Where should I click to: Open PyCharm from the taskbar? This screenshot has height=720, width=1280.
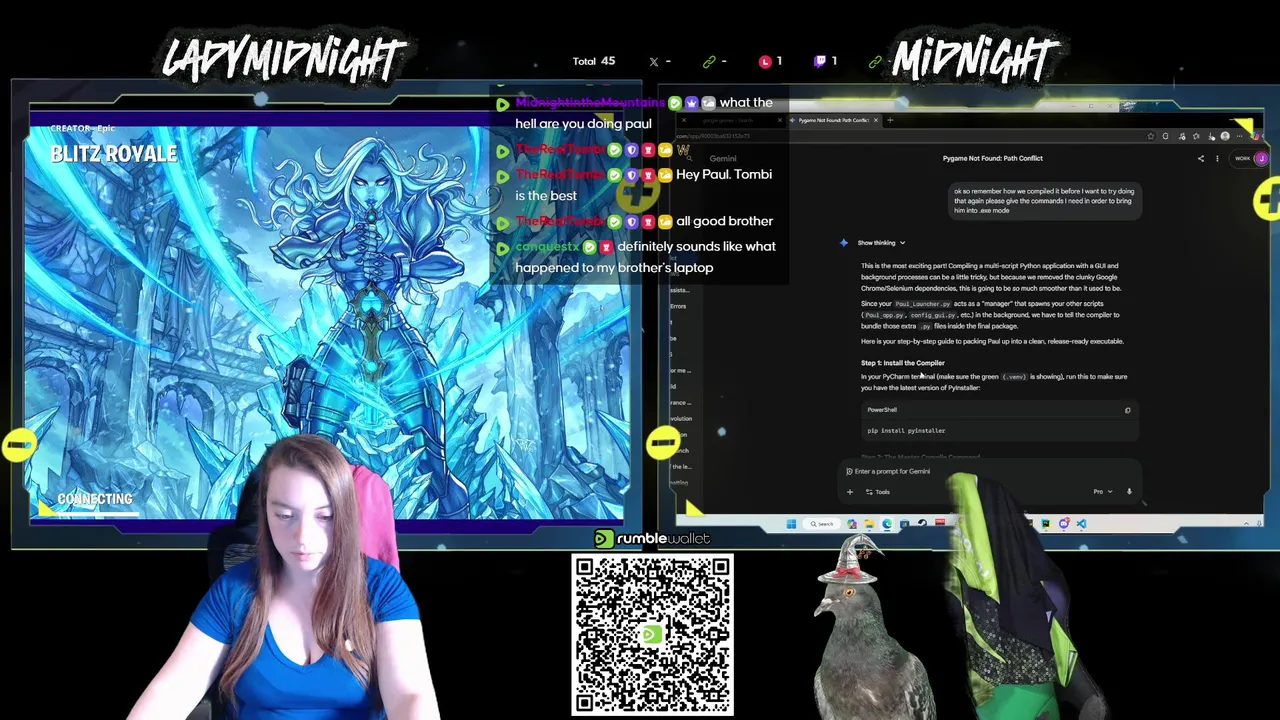point(1046,524)
